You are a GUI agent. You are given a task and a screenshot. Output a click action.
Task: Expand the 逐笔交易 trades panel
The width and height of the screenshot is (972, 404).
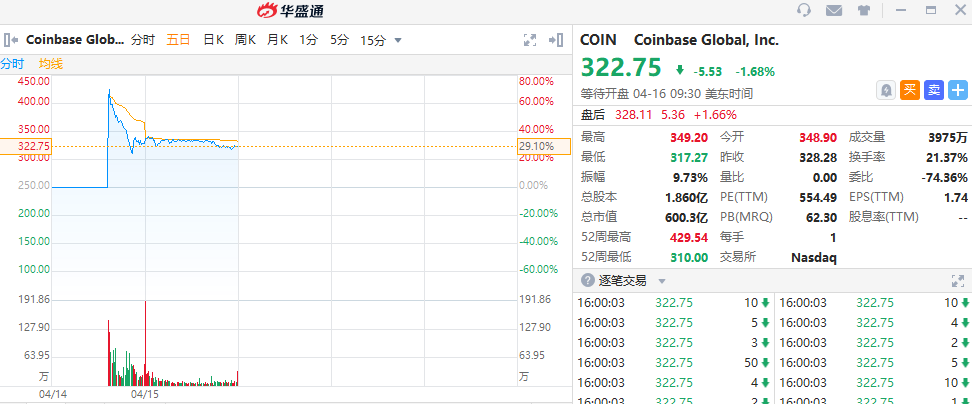point(958,281)
